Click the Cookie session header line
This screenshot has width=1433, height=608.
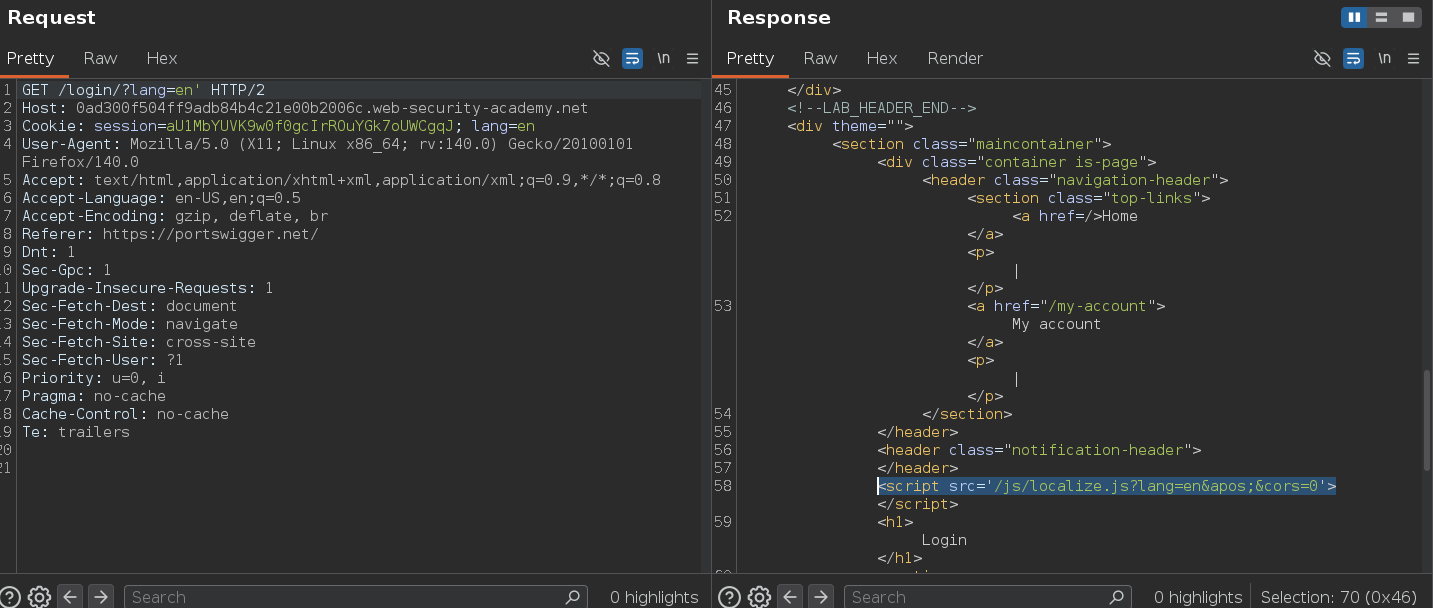pos(278,126)
